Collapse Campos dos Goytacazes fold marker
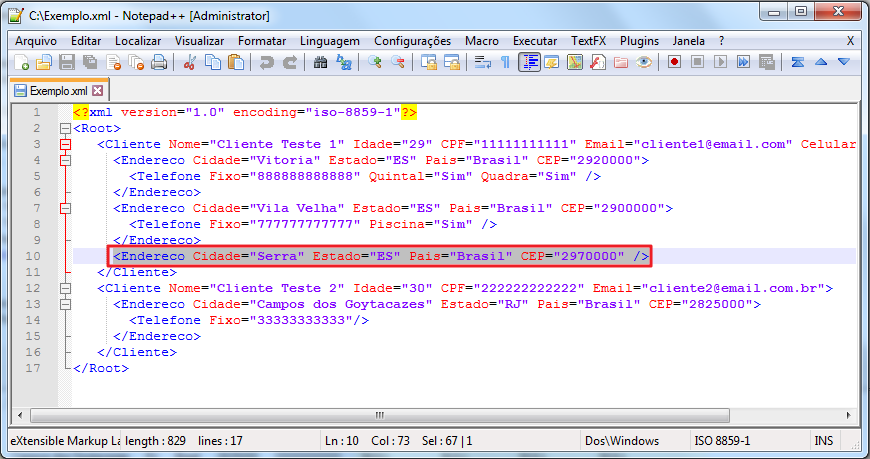 (x=65, y=305)
